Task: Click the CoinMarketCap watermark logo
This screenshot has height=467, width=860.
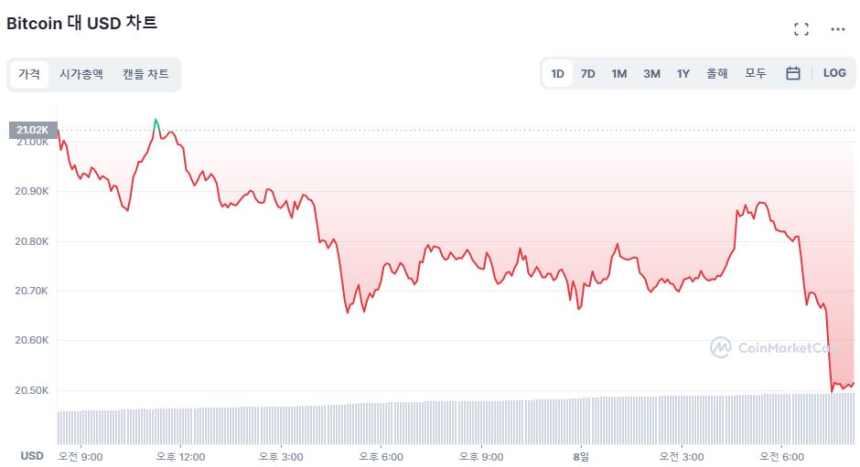Action: [x=771, y=347]
